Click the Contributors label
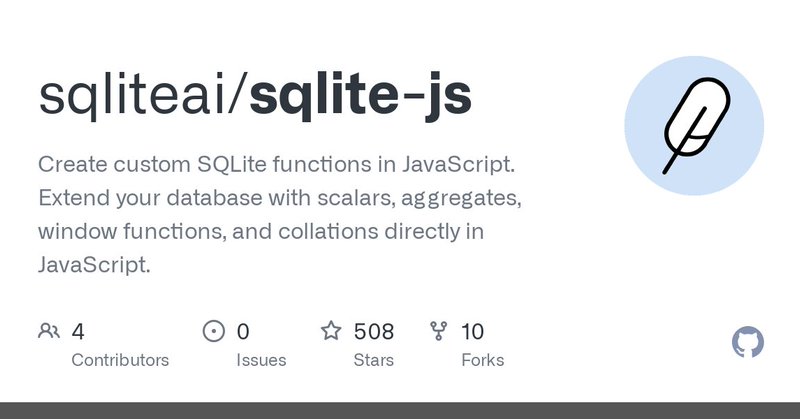The width and height of the screenshot is (800, 419). pyautogui.click(x=120, y=360)
